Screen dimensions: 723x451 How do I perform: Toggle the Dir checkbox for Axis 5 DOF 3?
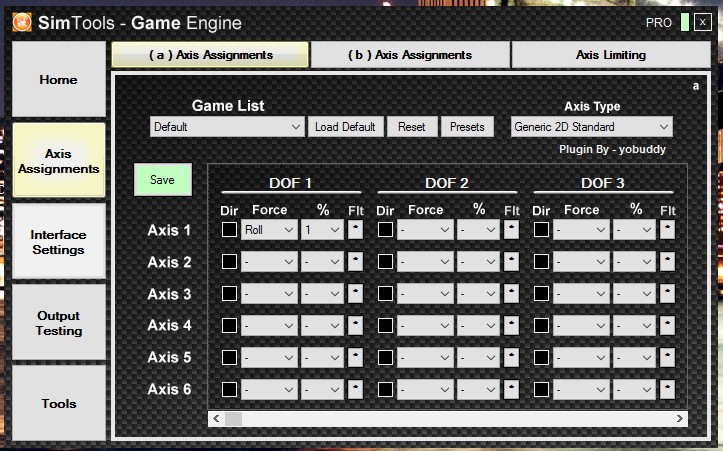pyautogui.click(x=541, y=357)
